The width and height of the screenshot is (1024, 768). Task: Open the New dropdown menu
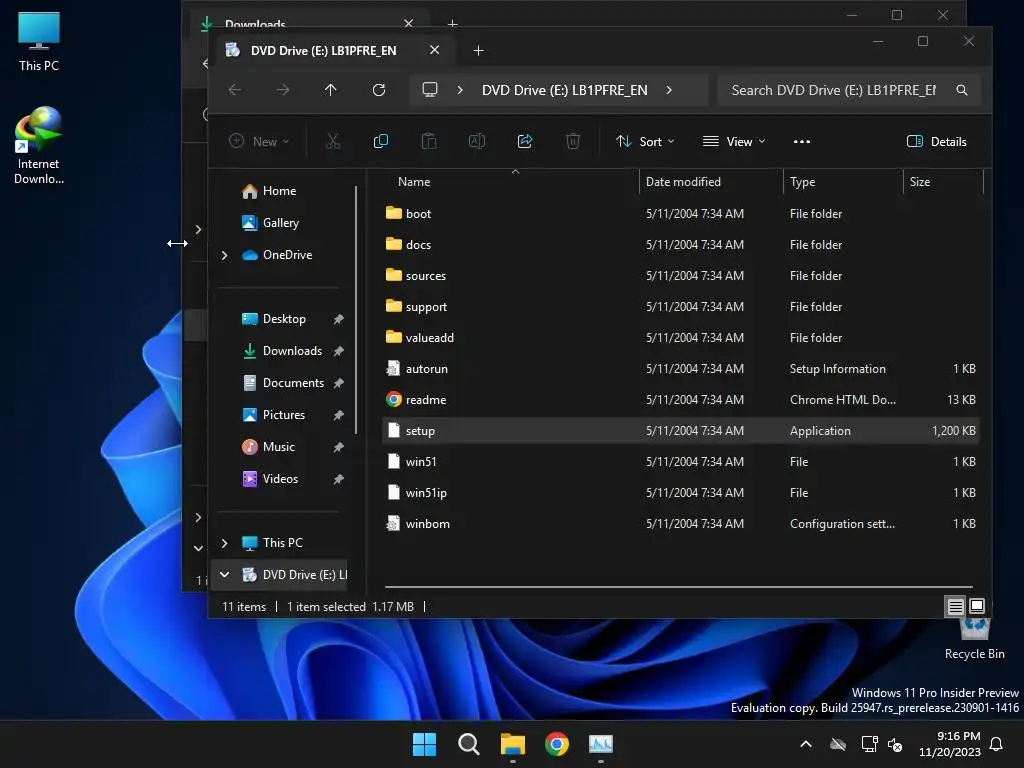coord(259,142)
